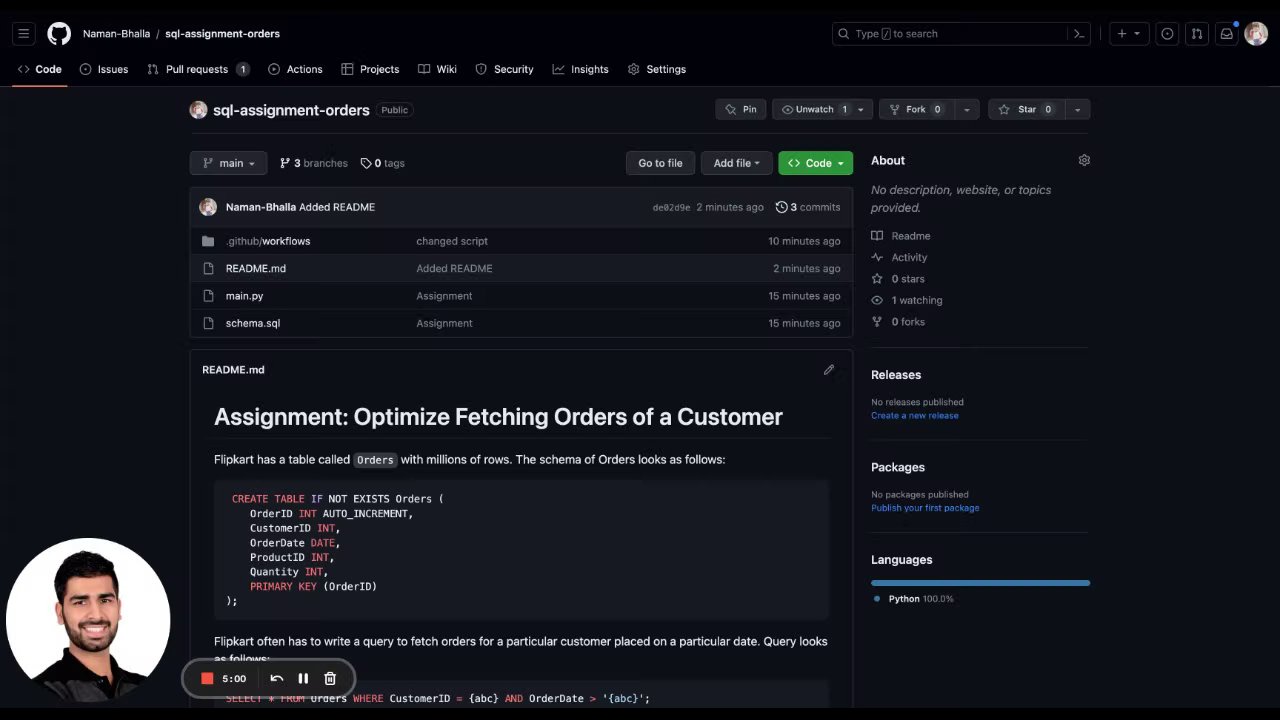The image size is (1280, 720).
Task: Pin this repository
Action: point(741,109)
